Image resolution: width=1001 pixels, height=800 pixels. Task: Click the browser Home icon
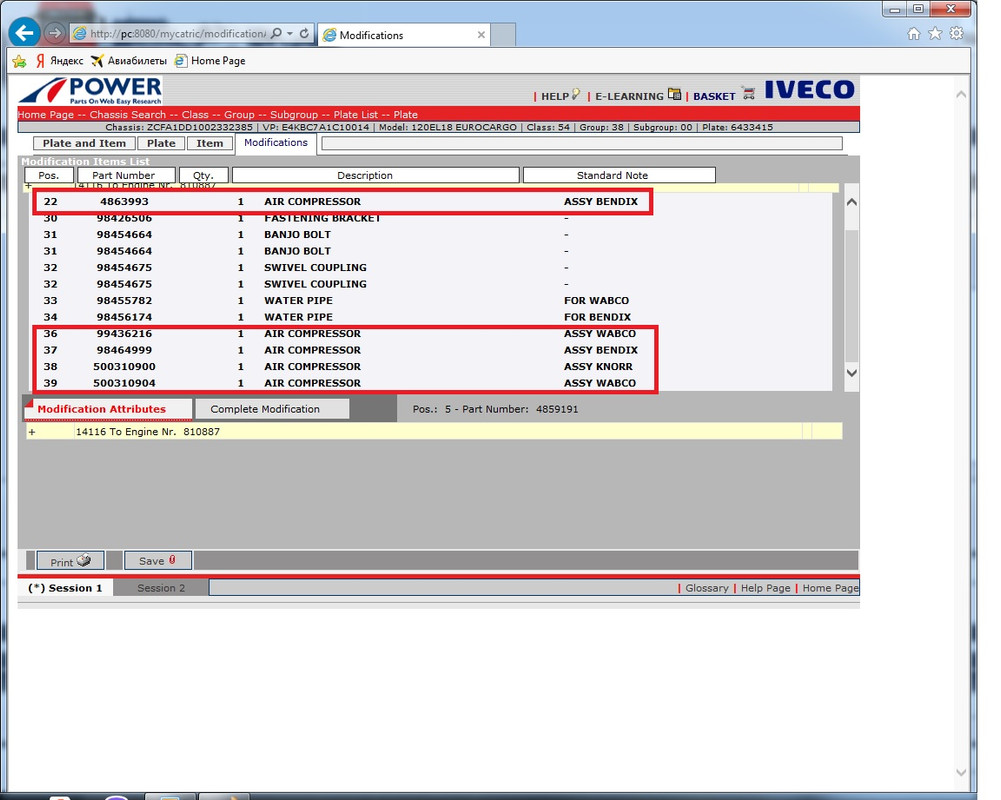click(x=914, y=34)
